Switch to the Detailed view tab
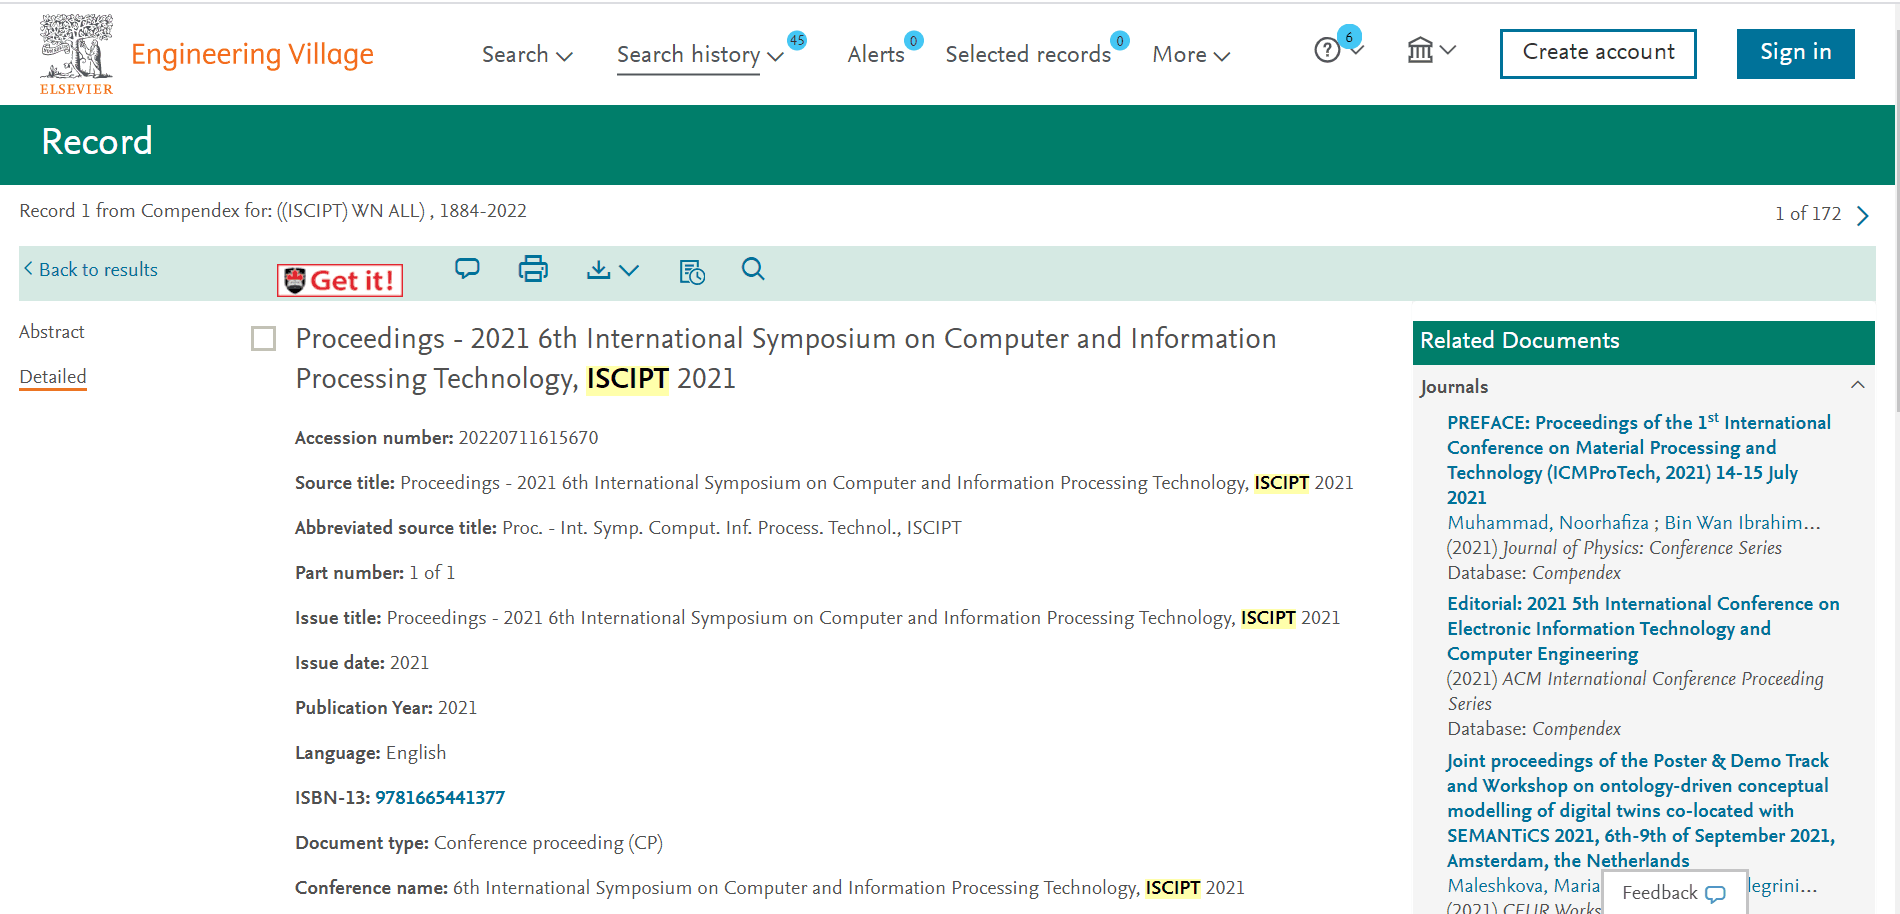The width and height of the screenshot is (1900, 914). (53, 377)
